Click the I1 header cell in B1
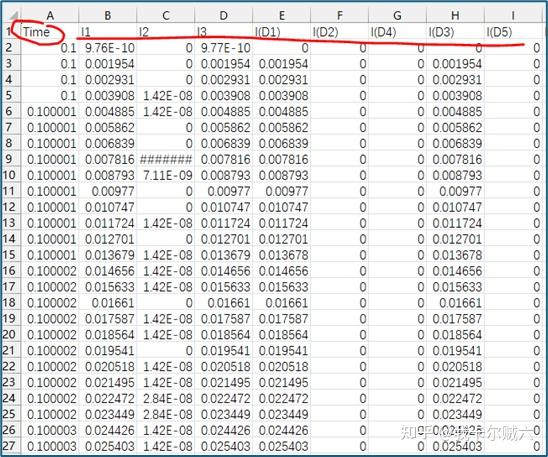The height and width of the screenshot is (457, 548). (x=108, y=32)
